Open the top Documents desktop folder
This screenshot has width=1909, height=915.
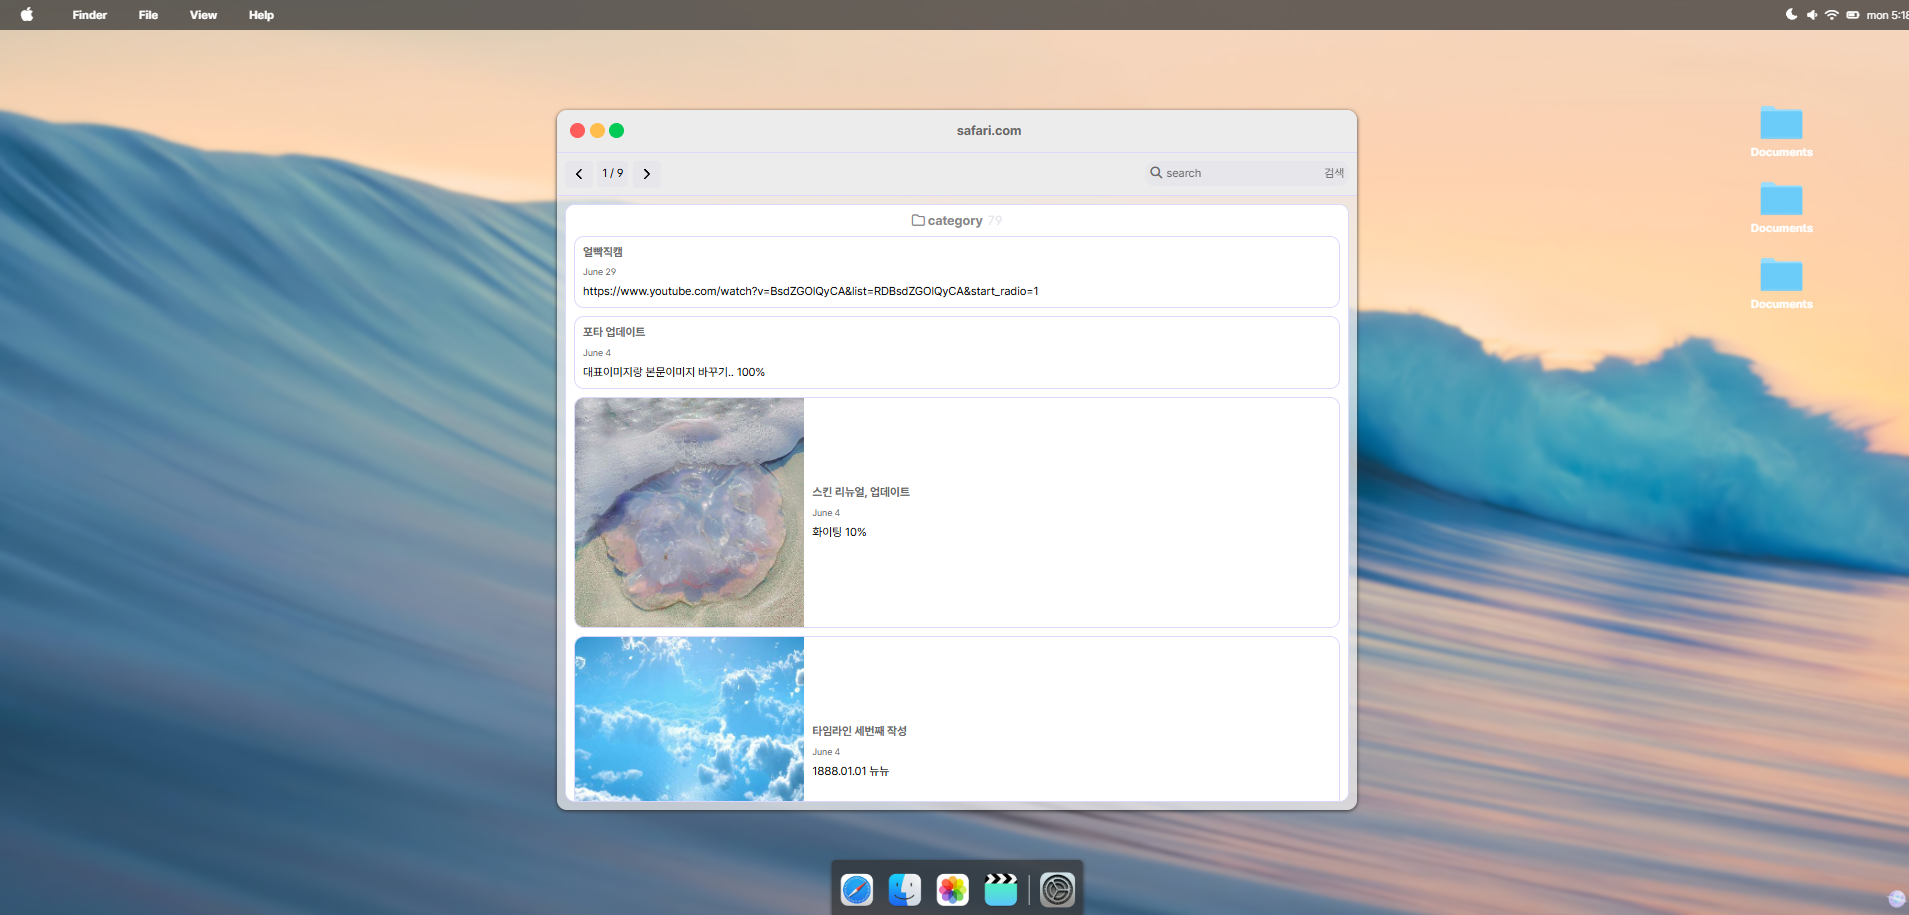coord(1781,132)
